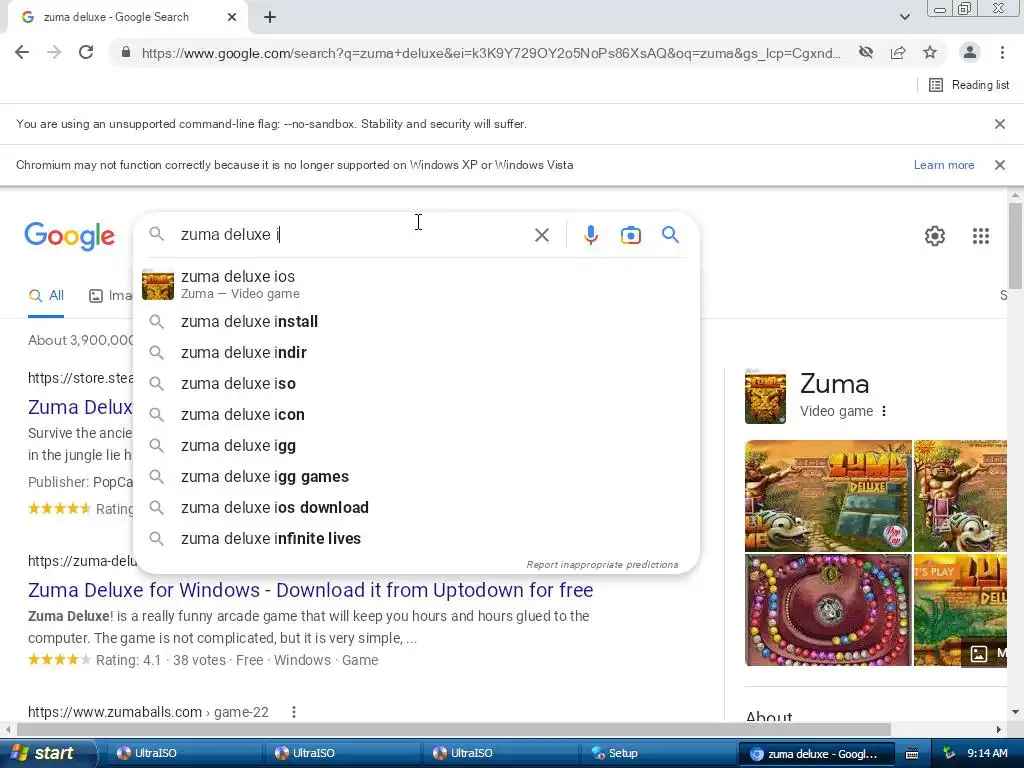This screenshot has width=1024, height=768.
Task: Open the Zuma Deluxe title screen image
Action: pyautogui.click(x=828, y=496)
